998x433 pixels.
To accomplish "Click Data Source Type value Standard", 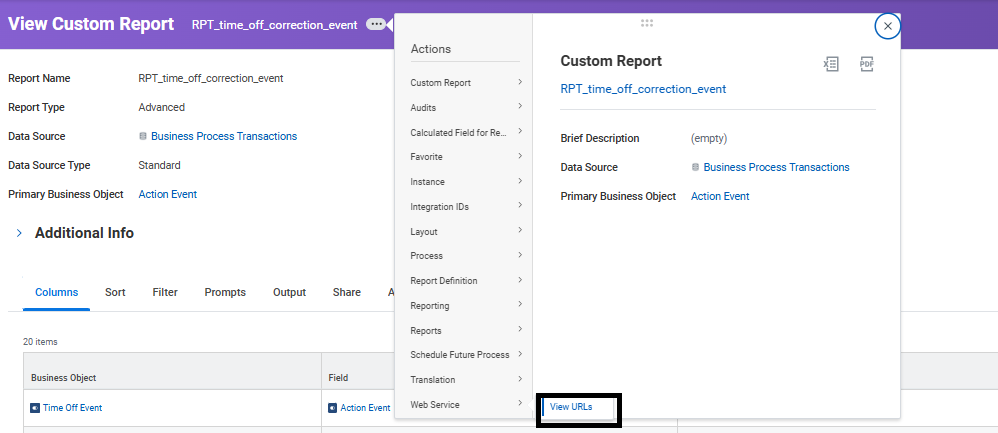I will [160, 166].
